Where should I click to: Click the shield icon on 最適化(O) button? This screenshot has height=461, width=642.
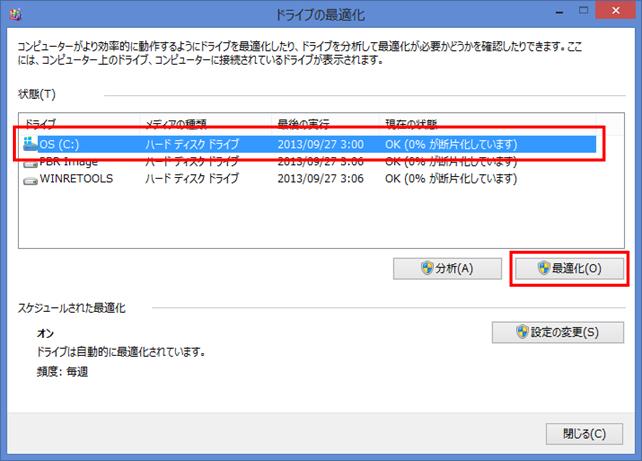point(543,268)
